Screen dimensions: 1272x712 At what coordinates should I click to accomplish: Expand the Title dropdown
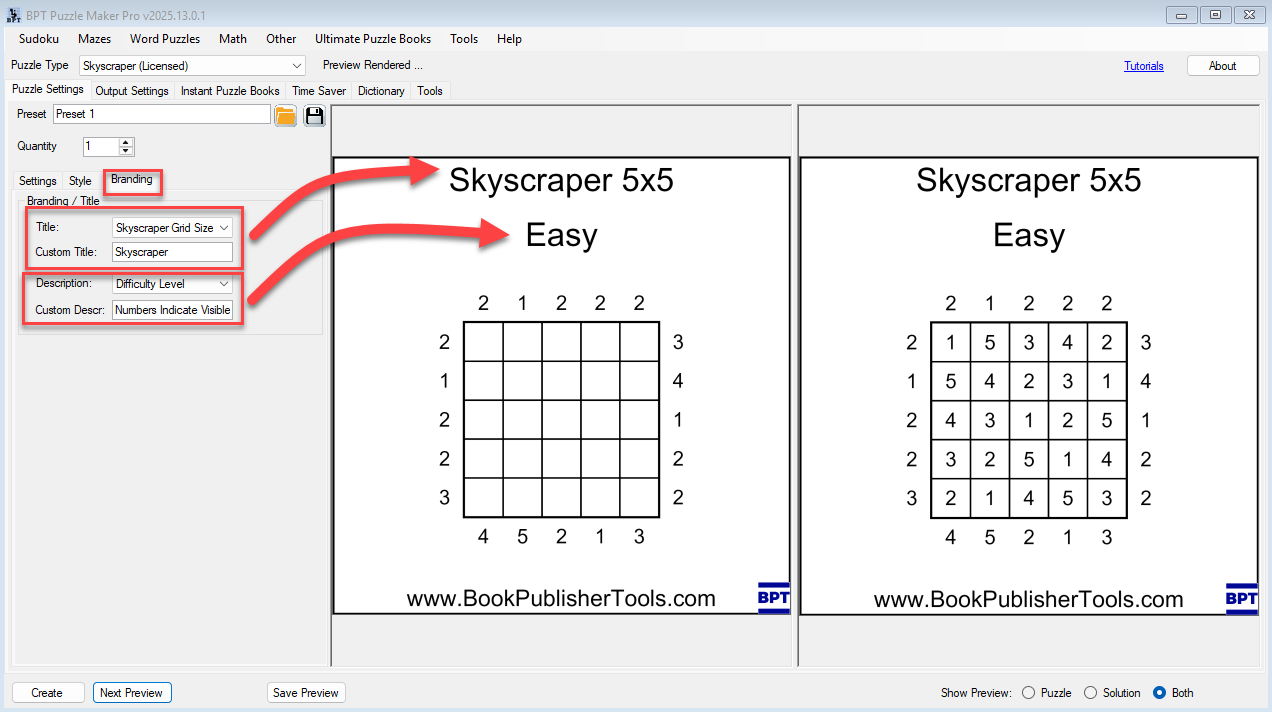pos(224,228)
